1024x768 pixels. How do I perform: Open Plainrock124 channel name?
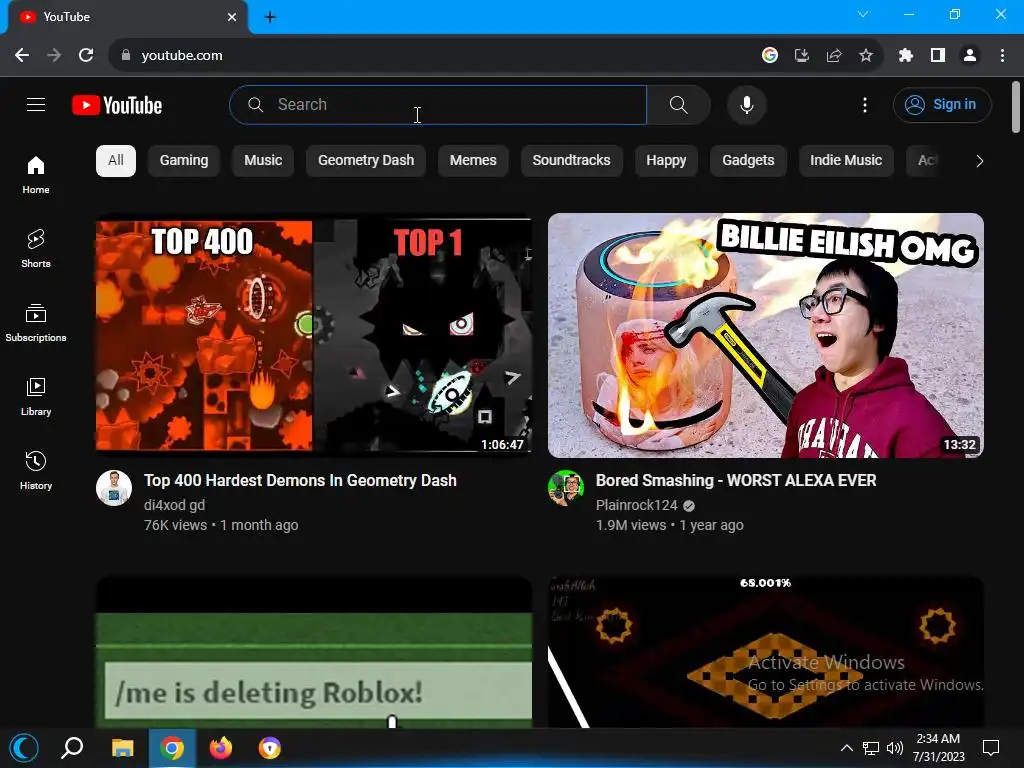click(x=637, y=505)
